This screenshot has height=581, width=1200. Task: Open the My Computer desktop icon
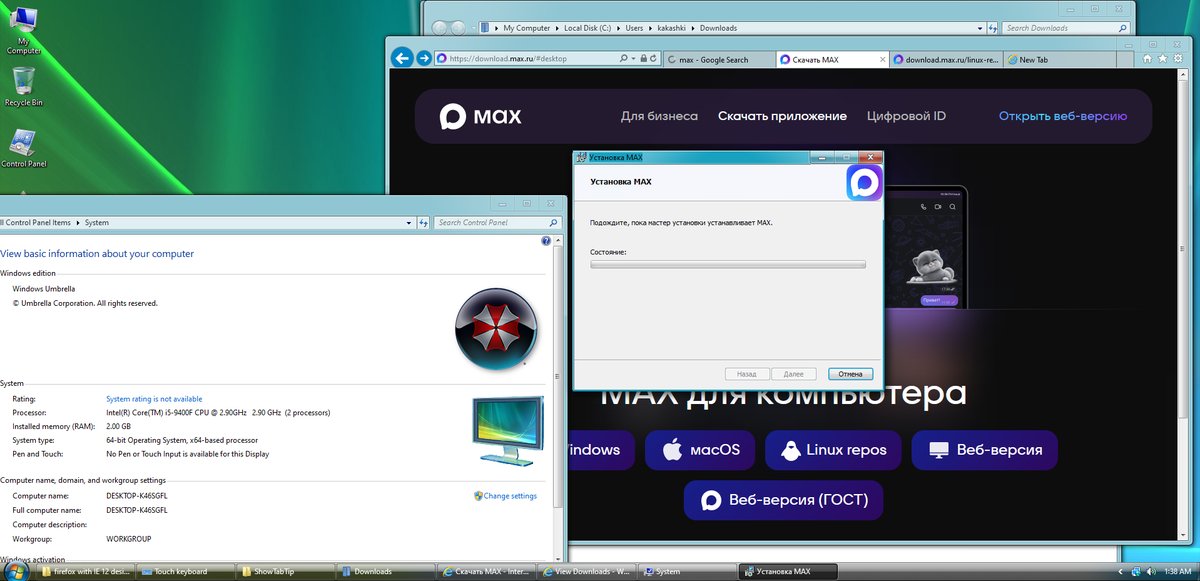pos(23,30)
